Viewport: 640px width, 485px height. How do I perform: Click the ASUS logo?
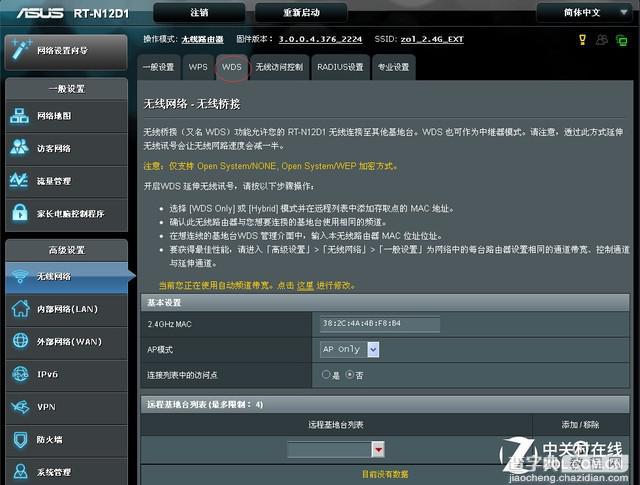point(40,13)
